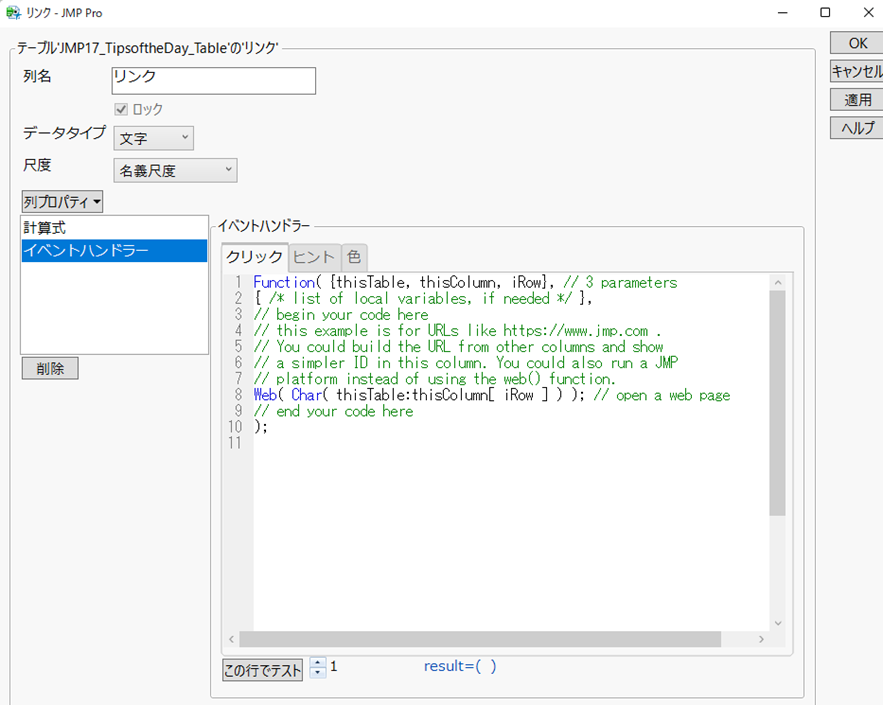Viewport: 883px width, 705px height.
Task: Click the キャンセル button
Action: click(x=857, y=72)
